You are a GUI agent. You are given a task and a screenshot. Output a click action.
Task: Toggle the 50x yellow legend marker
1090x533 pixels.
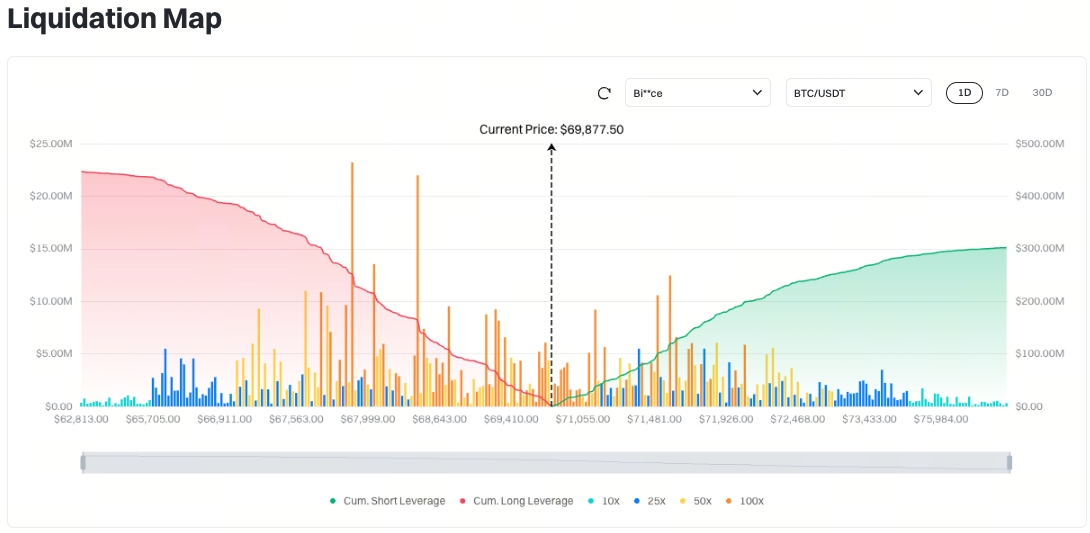[682, 501]
